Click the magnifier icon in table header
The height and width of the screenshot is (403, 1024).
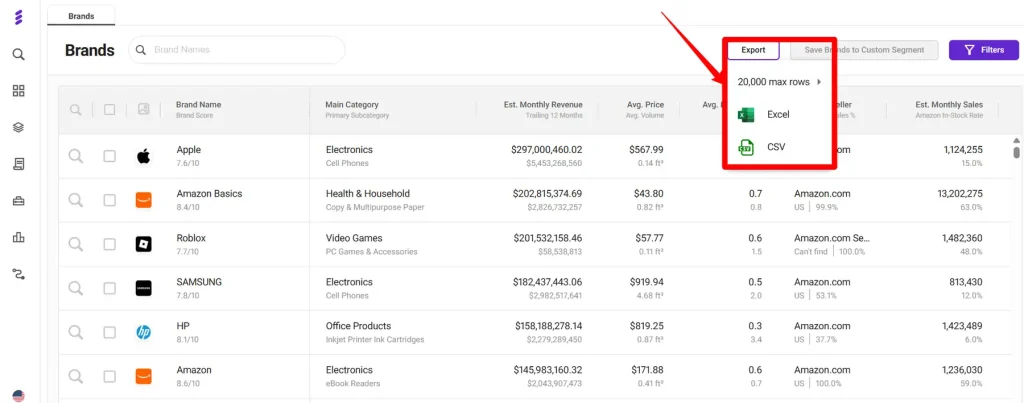pyautogui.click(x=76, y=110)
